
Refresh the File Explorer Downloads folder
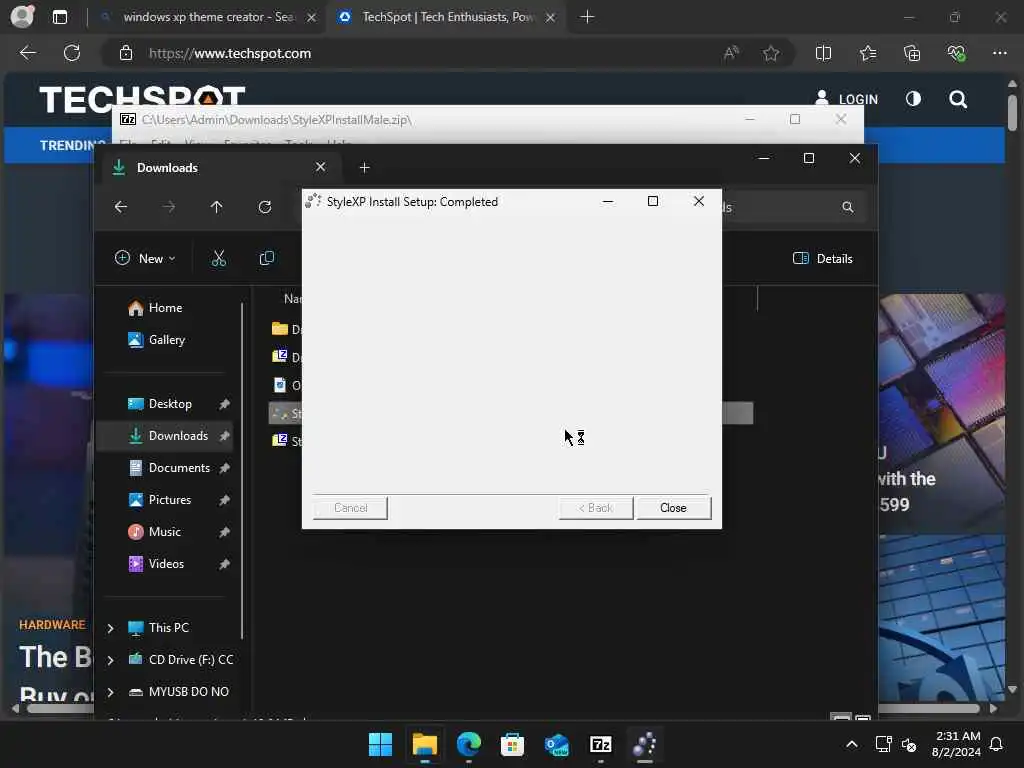[x=264, y=207]
